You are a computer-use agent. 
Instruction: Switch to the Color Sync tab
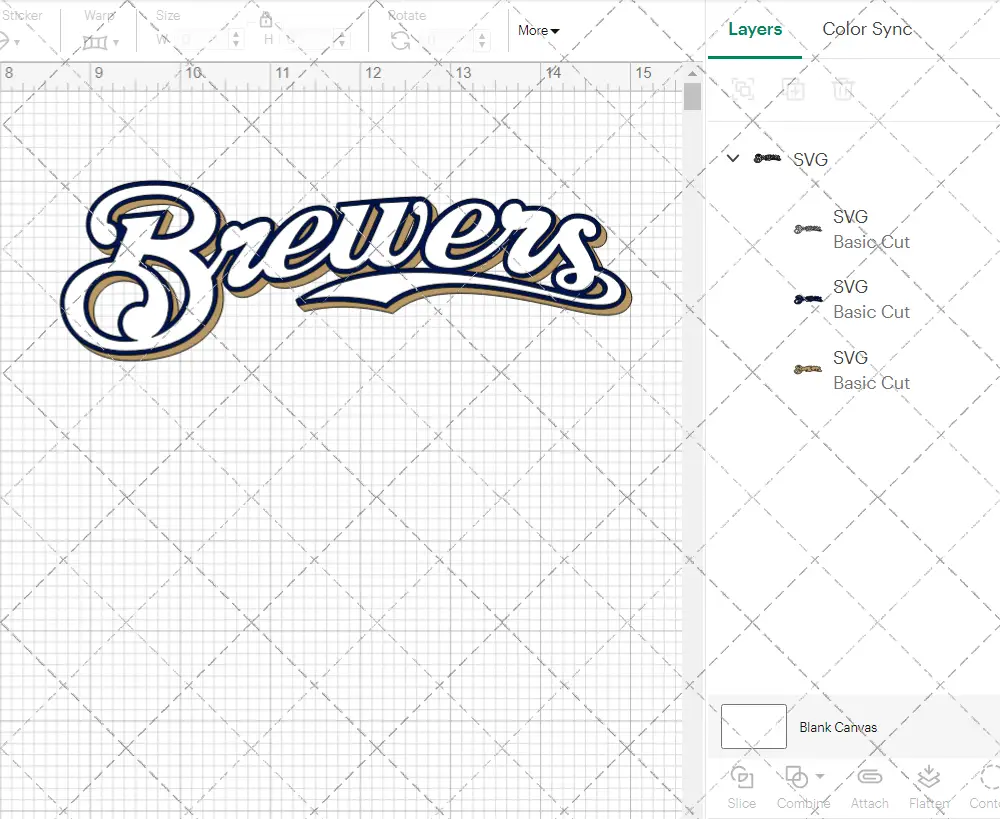coord(867,29)
